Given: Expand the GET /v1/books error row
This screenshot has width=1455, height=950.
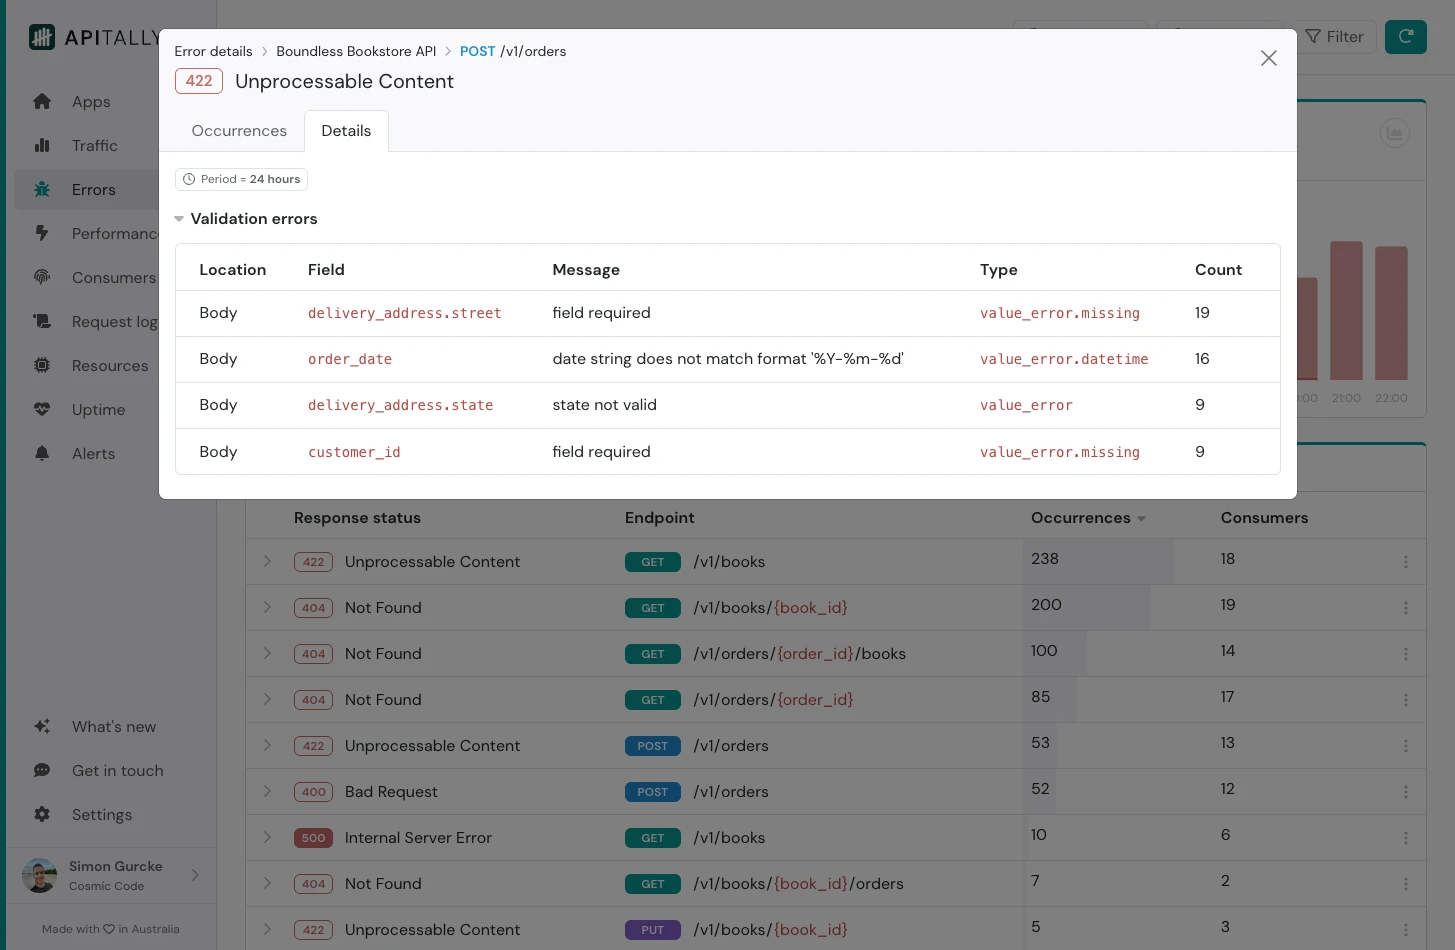Looking at the screenshot, I should click(267, 561).
